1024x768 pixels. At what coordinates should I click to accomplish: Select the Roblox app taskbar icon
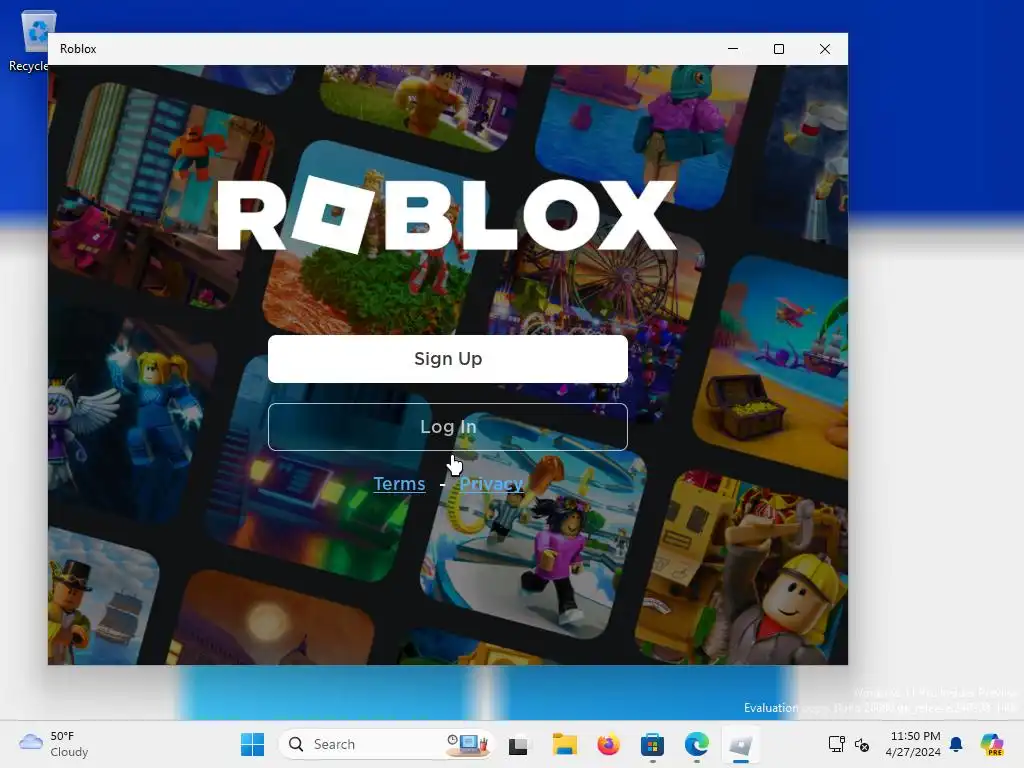click(741, 744)
